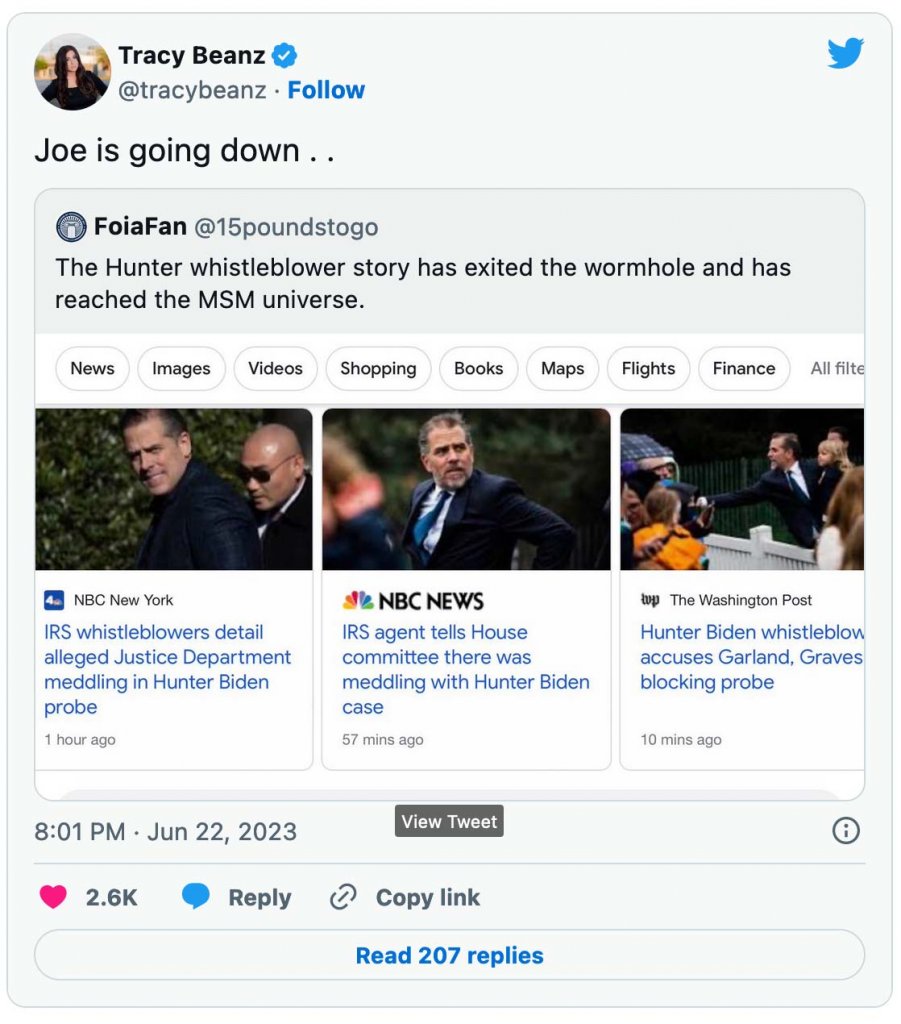This screenshot has width=901, height=1024.
Task: Click the FoiaFan profile avatar
Action: click(x=71, y=227)
